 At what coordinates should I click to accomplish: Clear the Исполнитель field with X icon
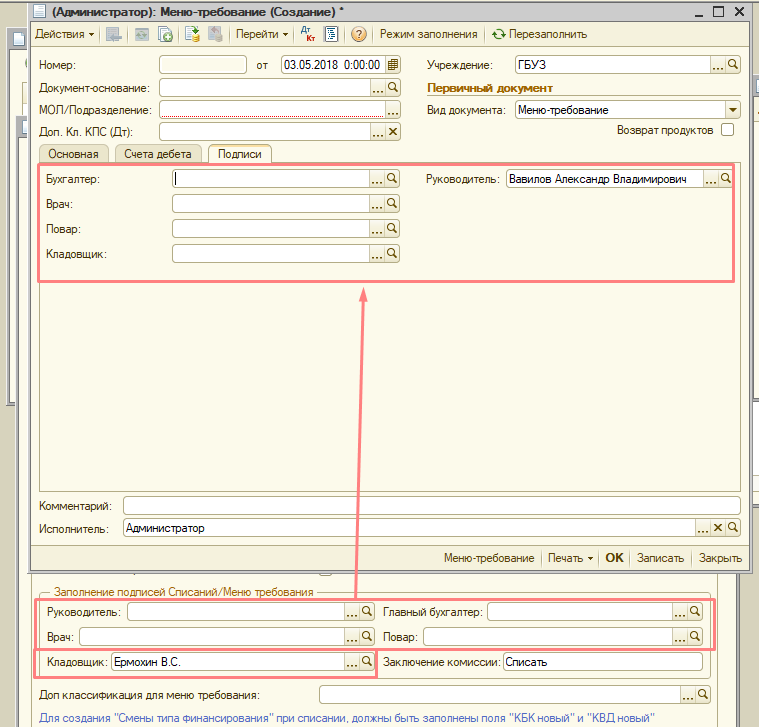click(717, 528)
